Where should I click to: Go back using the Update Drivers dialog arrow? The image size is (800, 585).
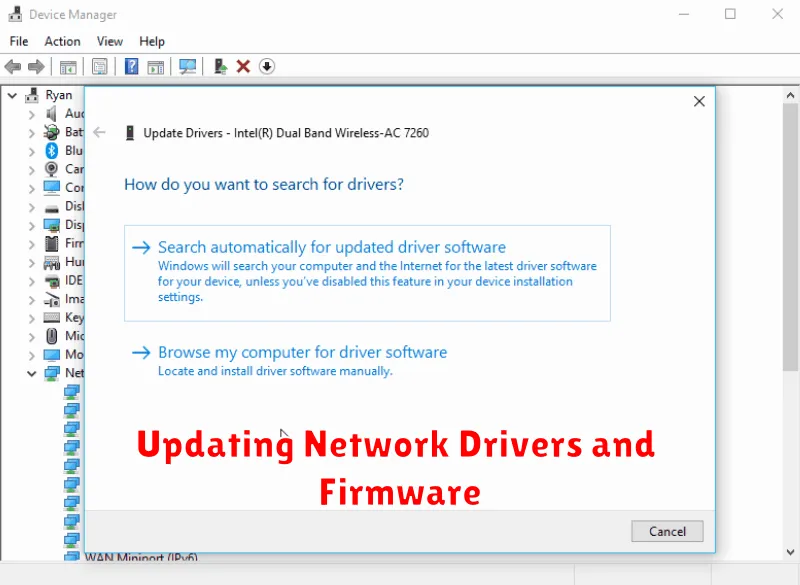(99, 133)
